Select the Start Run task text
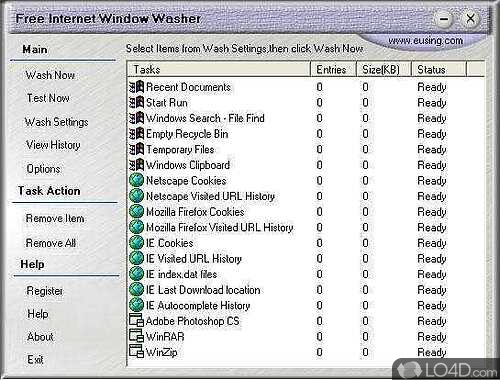The height and width of the screenshot is (380, 500). tap(167, 103)
